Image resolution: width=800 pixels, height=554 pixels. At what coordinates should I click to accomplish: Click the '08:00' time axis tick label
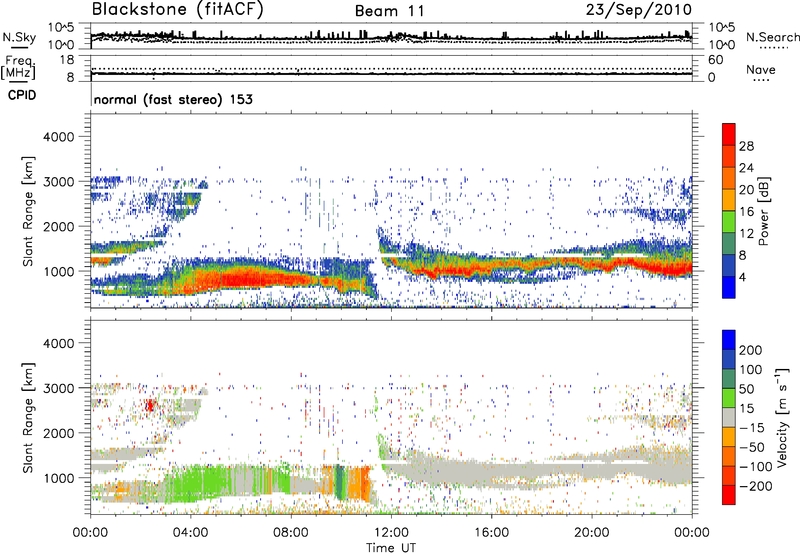(291, 533)
